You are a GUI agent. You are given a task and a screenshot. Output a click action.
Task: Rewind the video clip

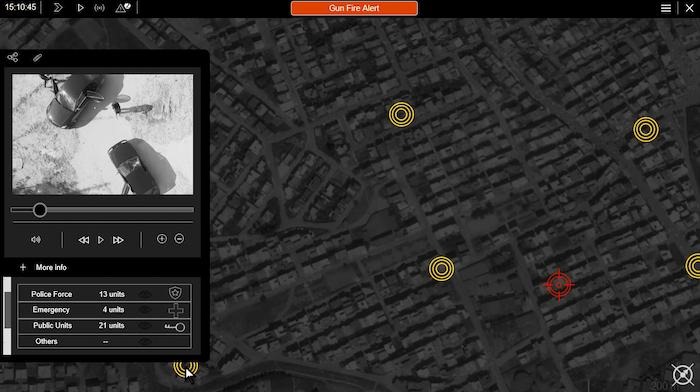tap(83, 240)
